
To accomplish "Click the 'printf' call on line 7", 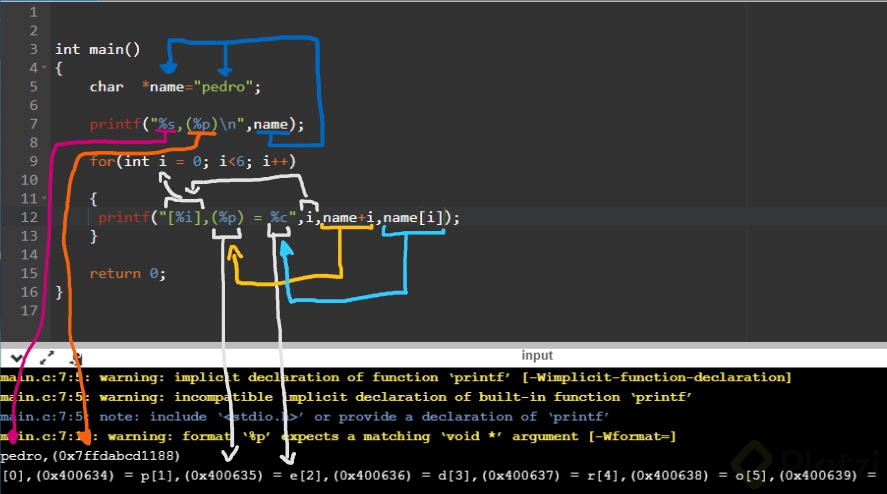I will (x=115, y=124).
